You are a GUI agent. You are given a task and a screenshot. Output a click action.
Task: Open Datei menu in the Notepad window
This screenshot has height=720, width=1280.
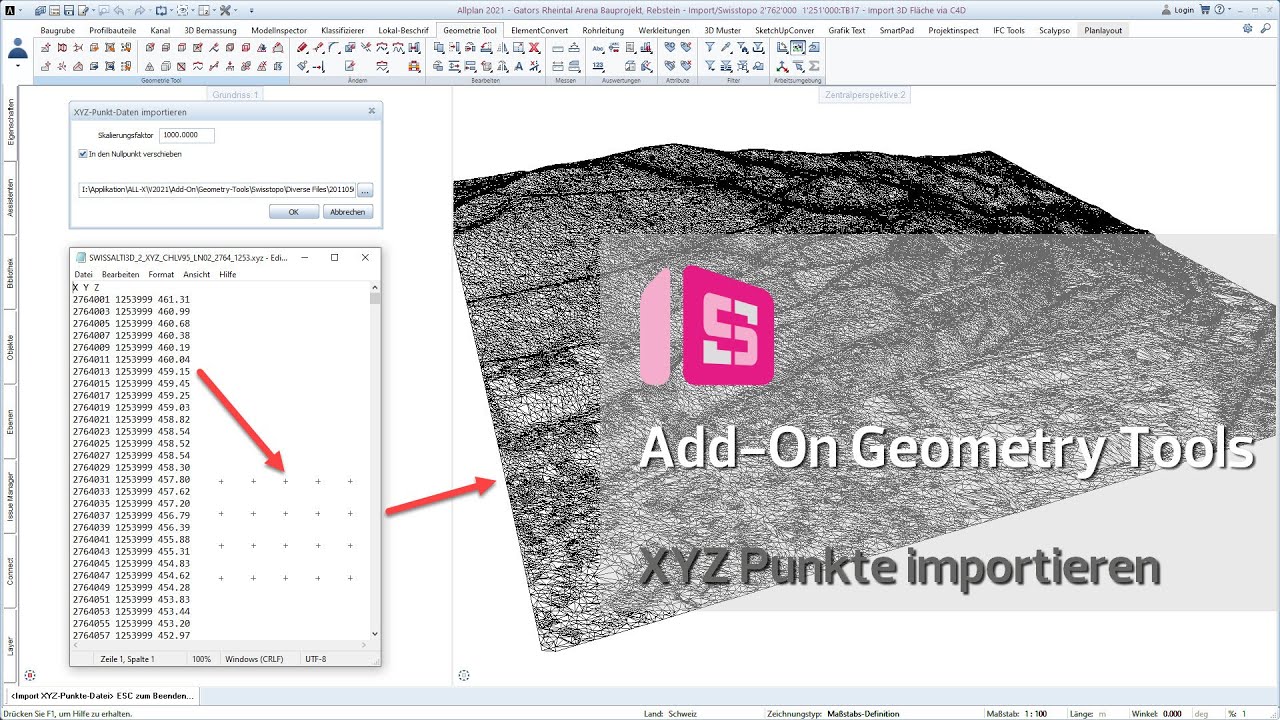click(83, 274)
